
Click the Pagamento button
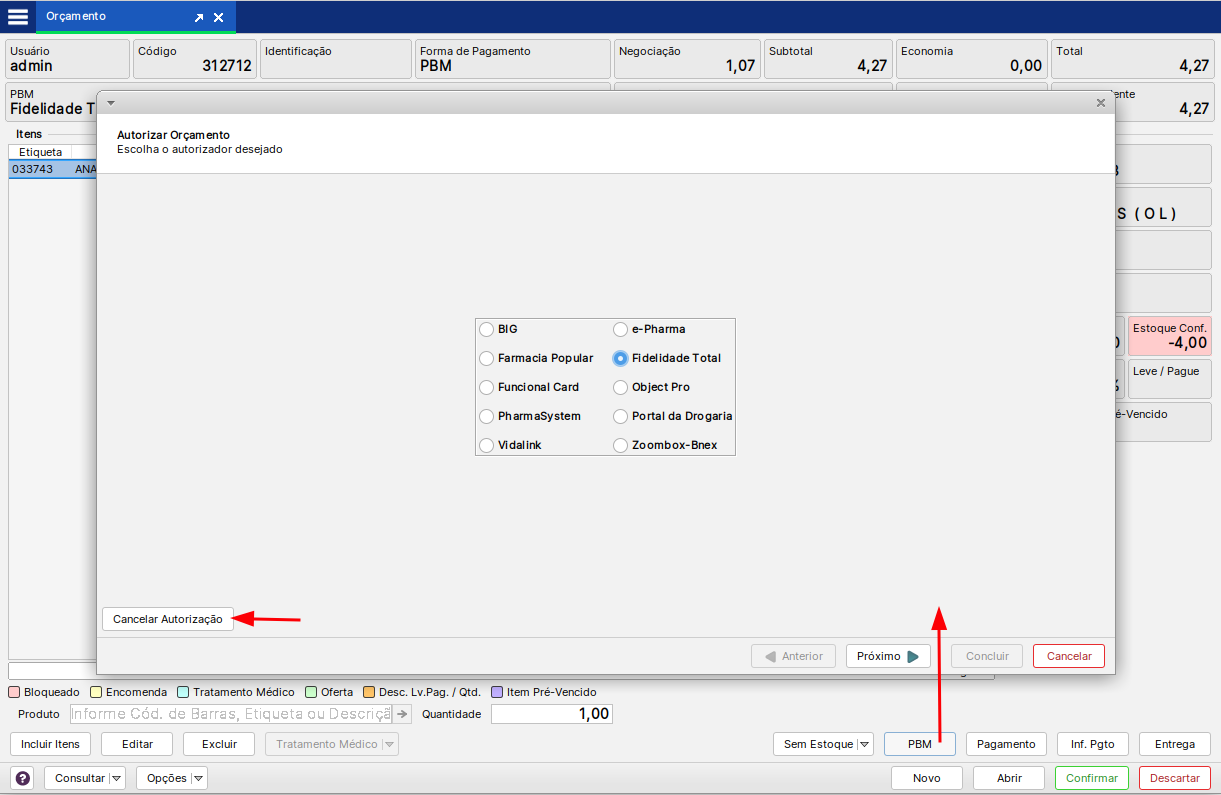[1006, 744]
